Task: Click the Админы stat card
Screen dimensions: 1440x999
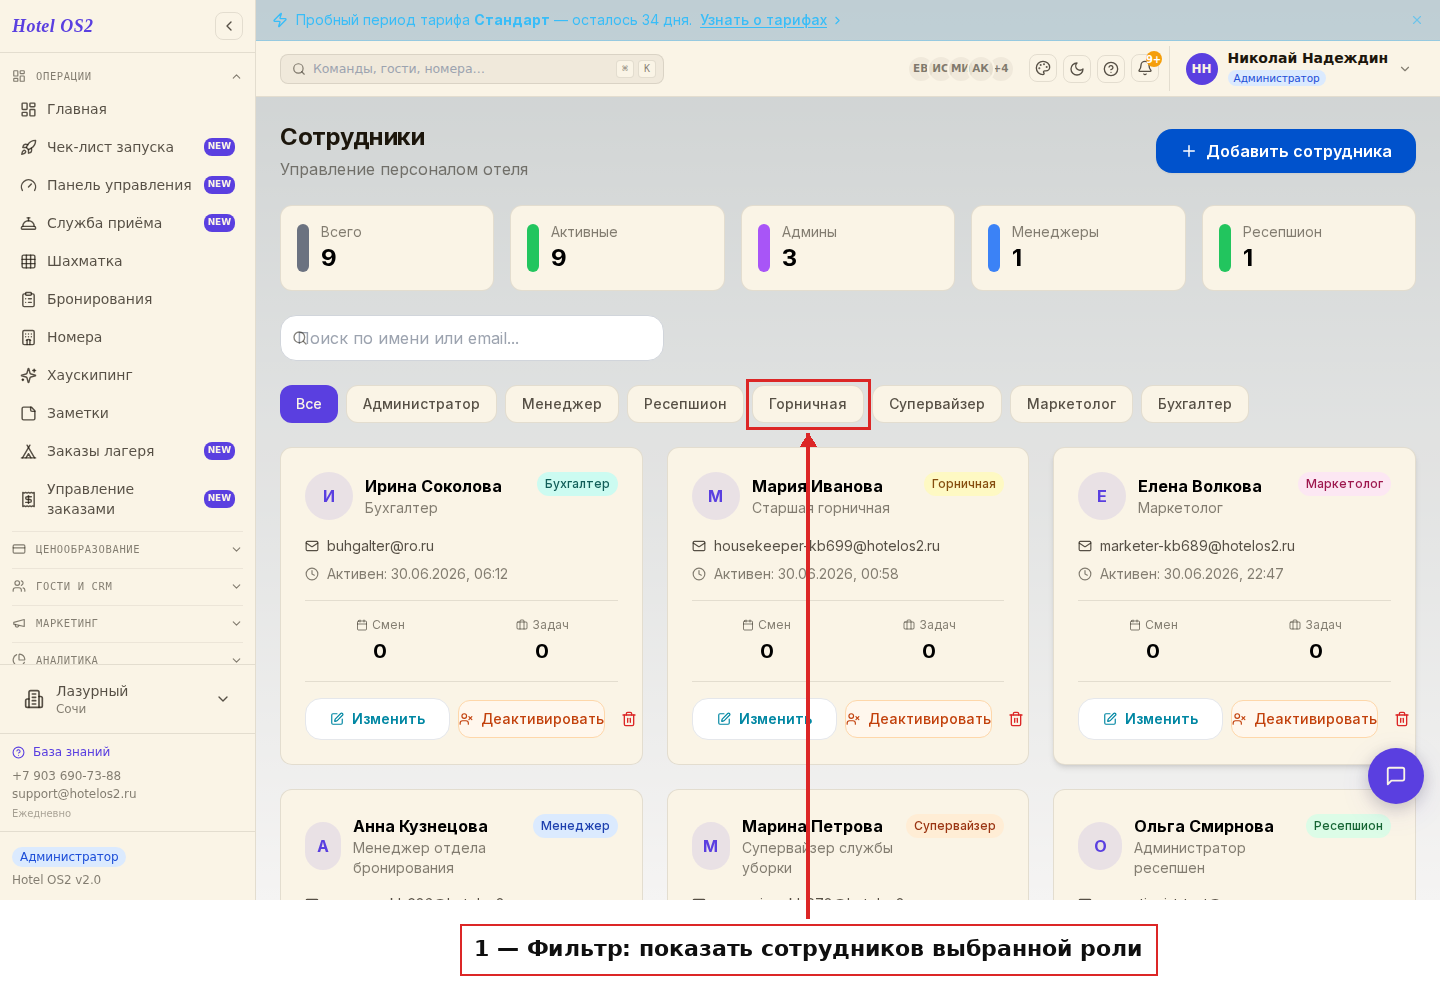Action: click(848, 248)
